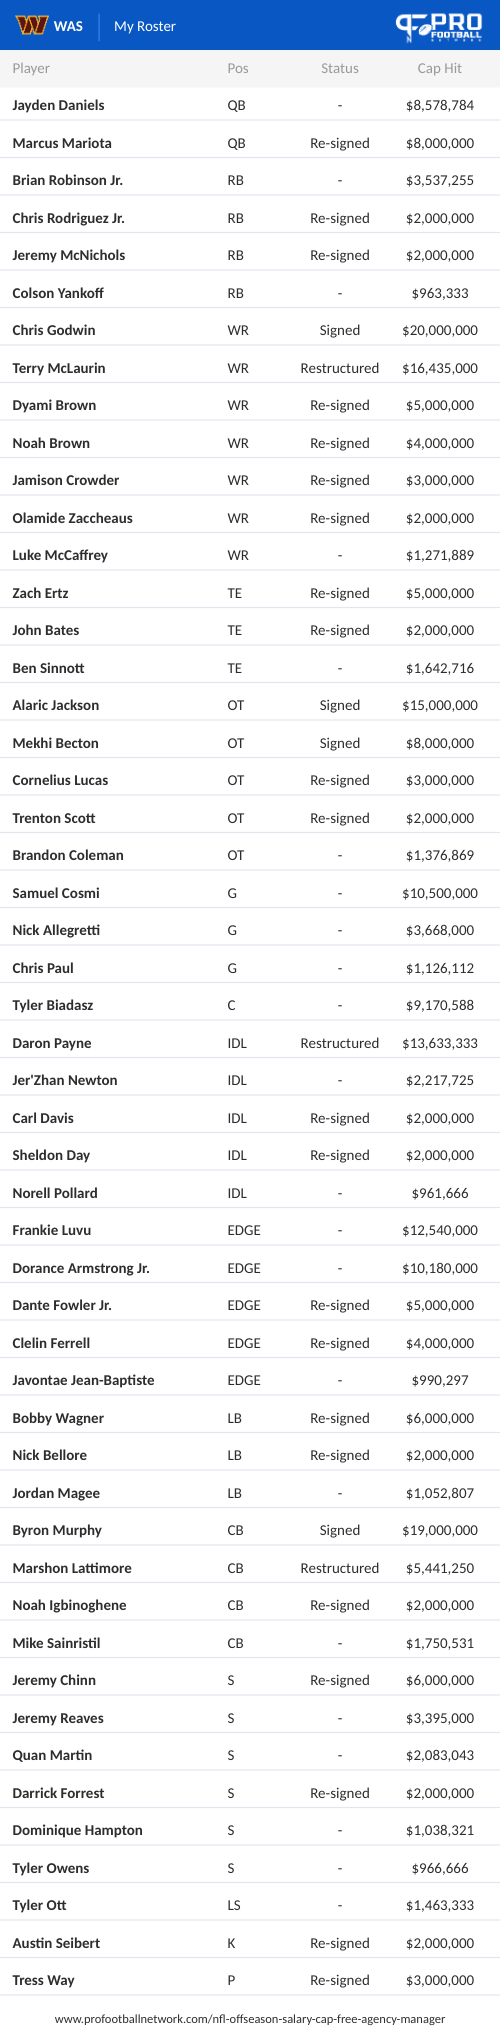Screen dimensions: 500x2037
Task: Click Tress Way player name
Action: 43,1980
